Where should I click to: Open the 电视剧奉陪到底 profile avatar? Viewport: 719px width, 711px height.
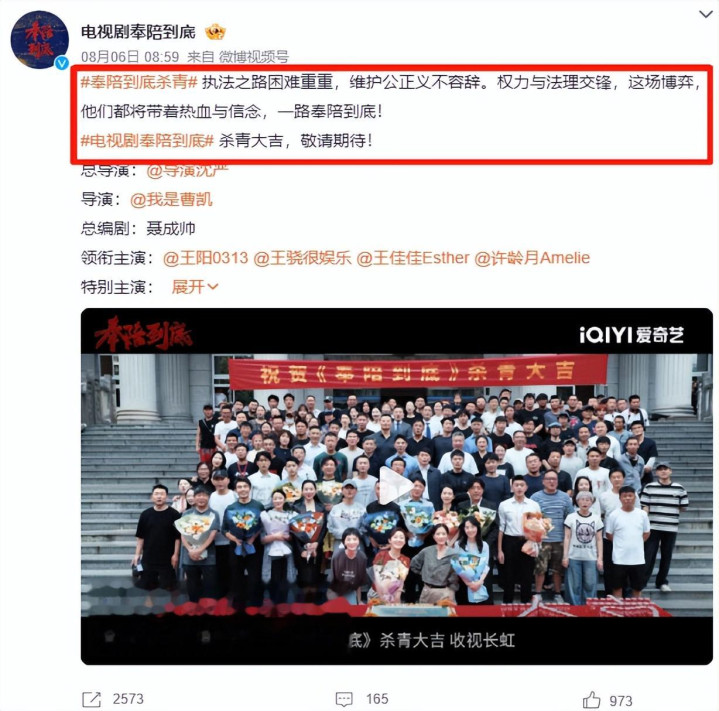pos(40,39)
